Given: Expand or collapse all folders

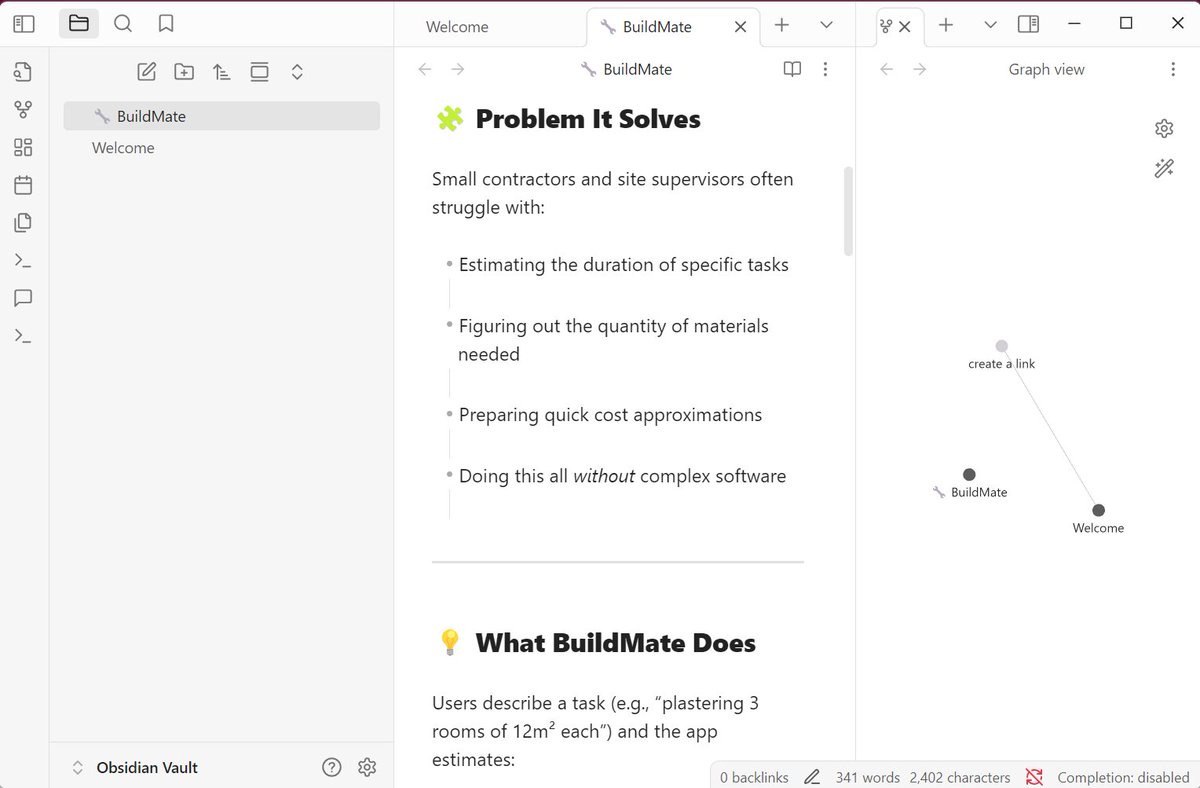Looking at the screenshot, I should click(297, 71).
